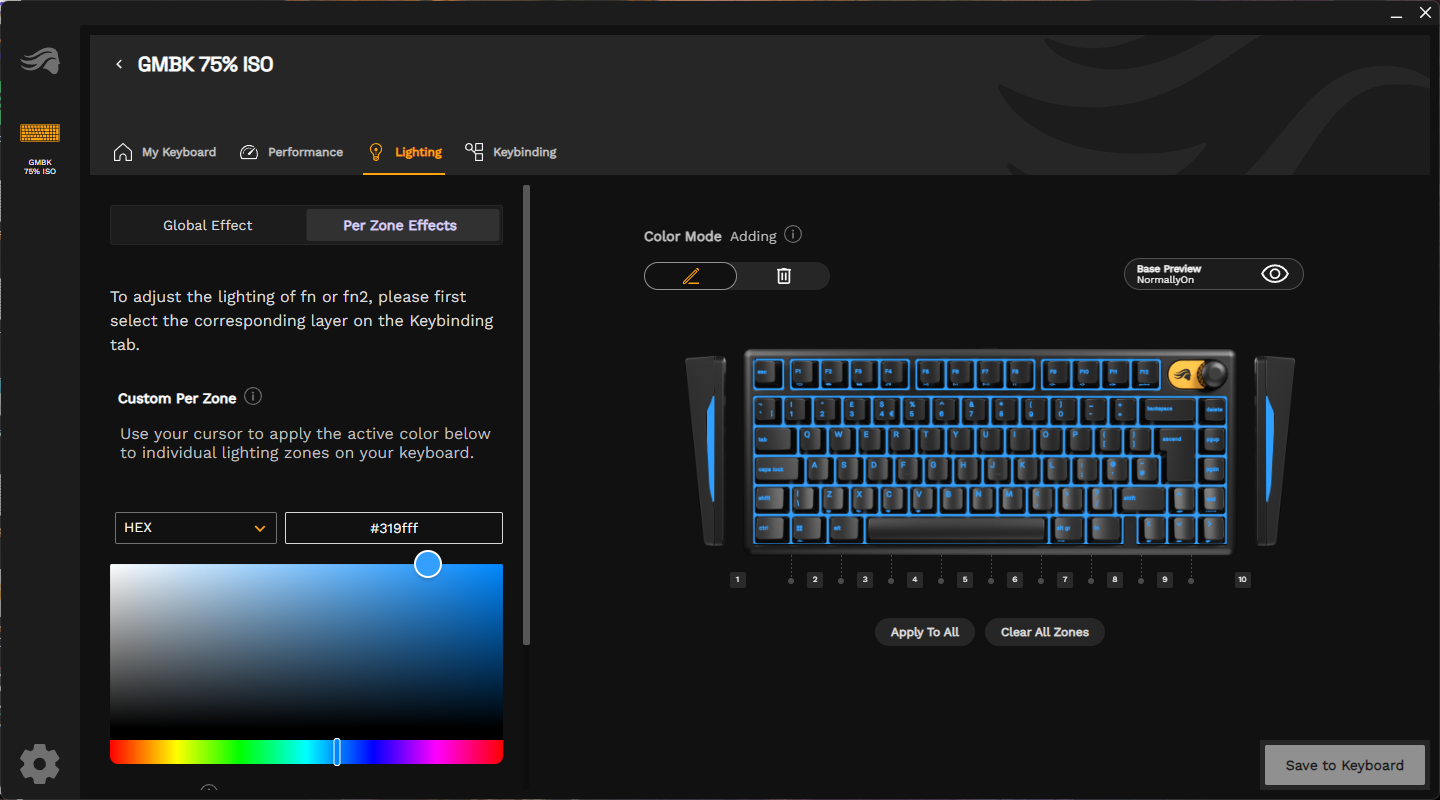
Task: Click the Glorious logo in the sidebar
Action: point(40,60)
